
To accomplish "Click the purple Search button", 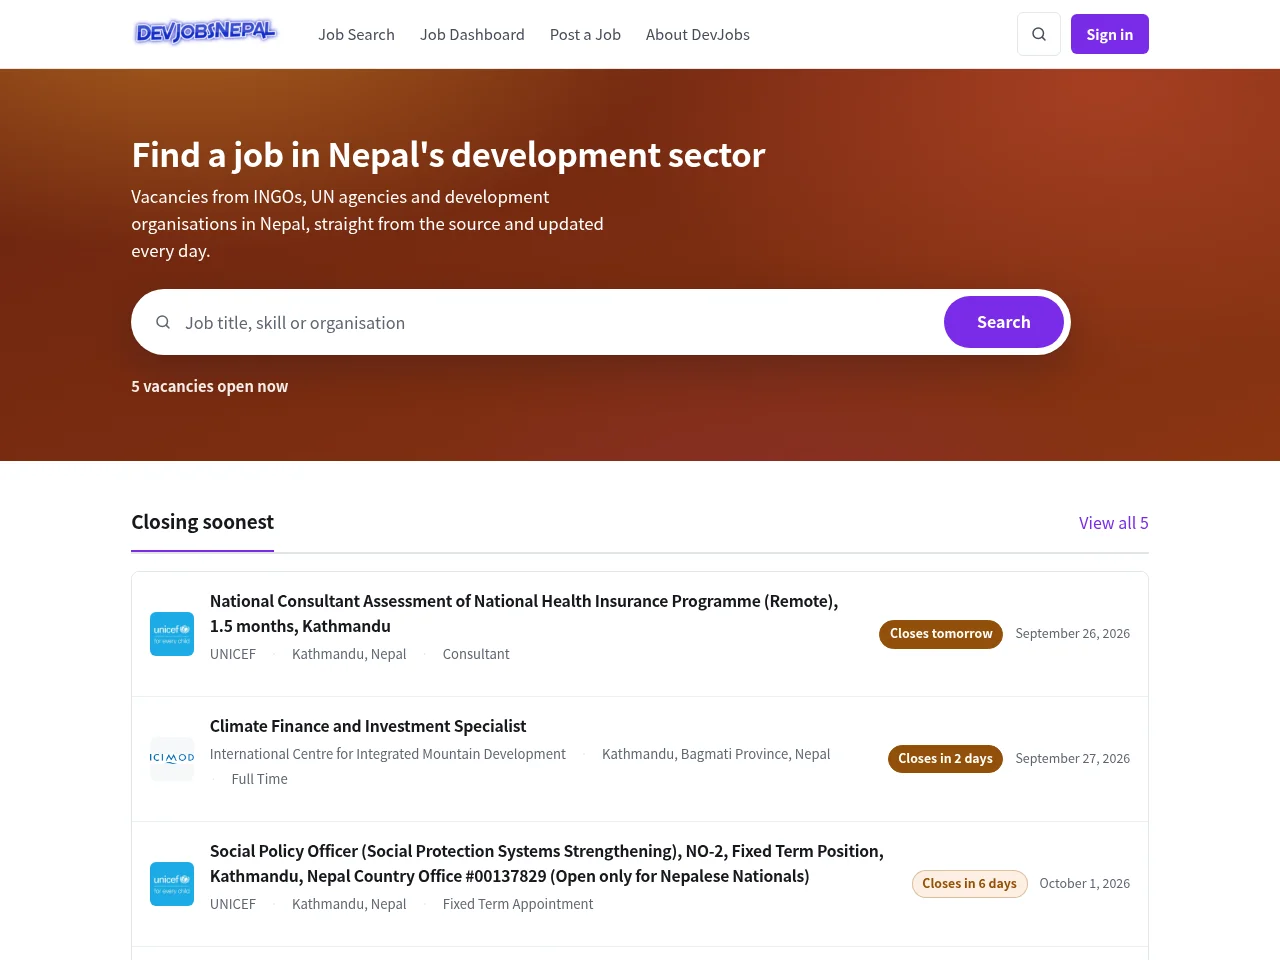I will click(1004, 322).
